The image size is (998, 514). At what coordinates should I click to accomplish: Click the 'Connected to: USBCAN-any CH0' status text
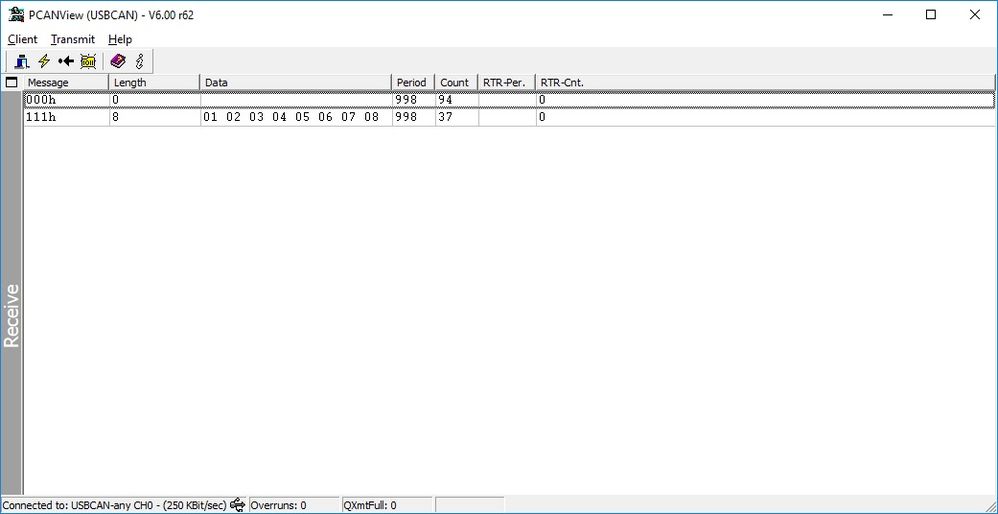(x=115, y=506)
